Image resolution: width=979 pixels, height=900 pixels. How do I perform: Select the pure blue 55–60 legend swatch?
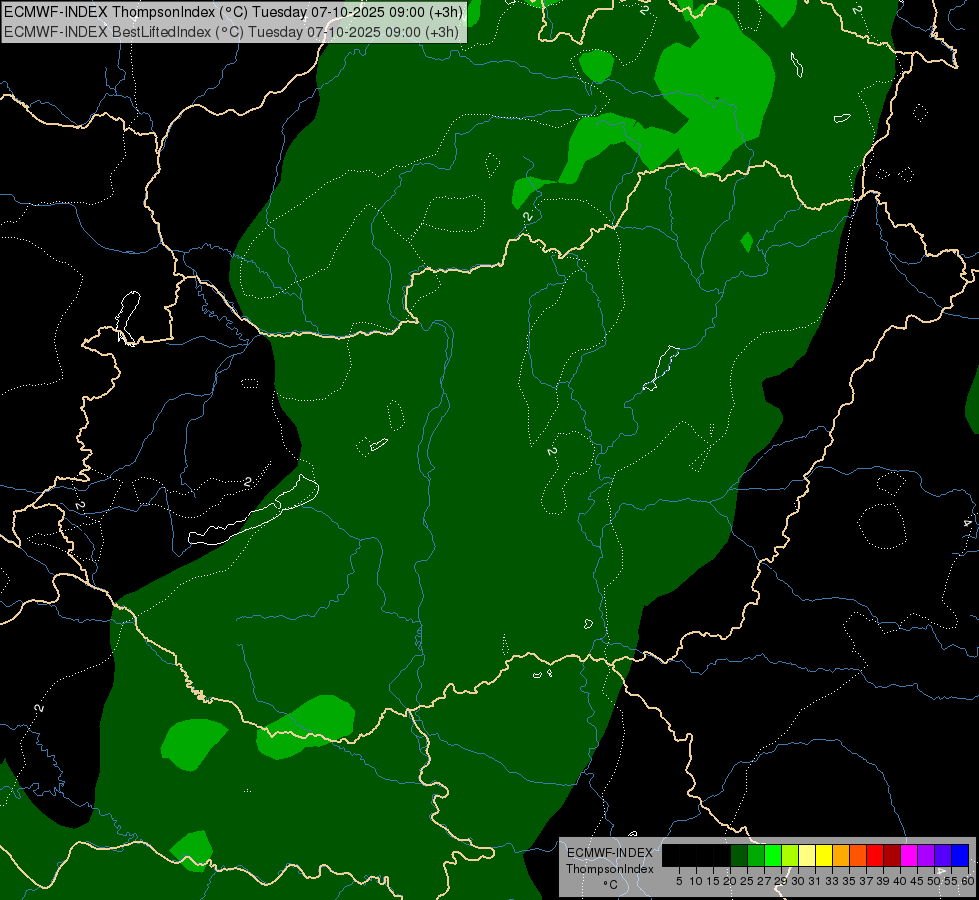coord(960,855)
